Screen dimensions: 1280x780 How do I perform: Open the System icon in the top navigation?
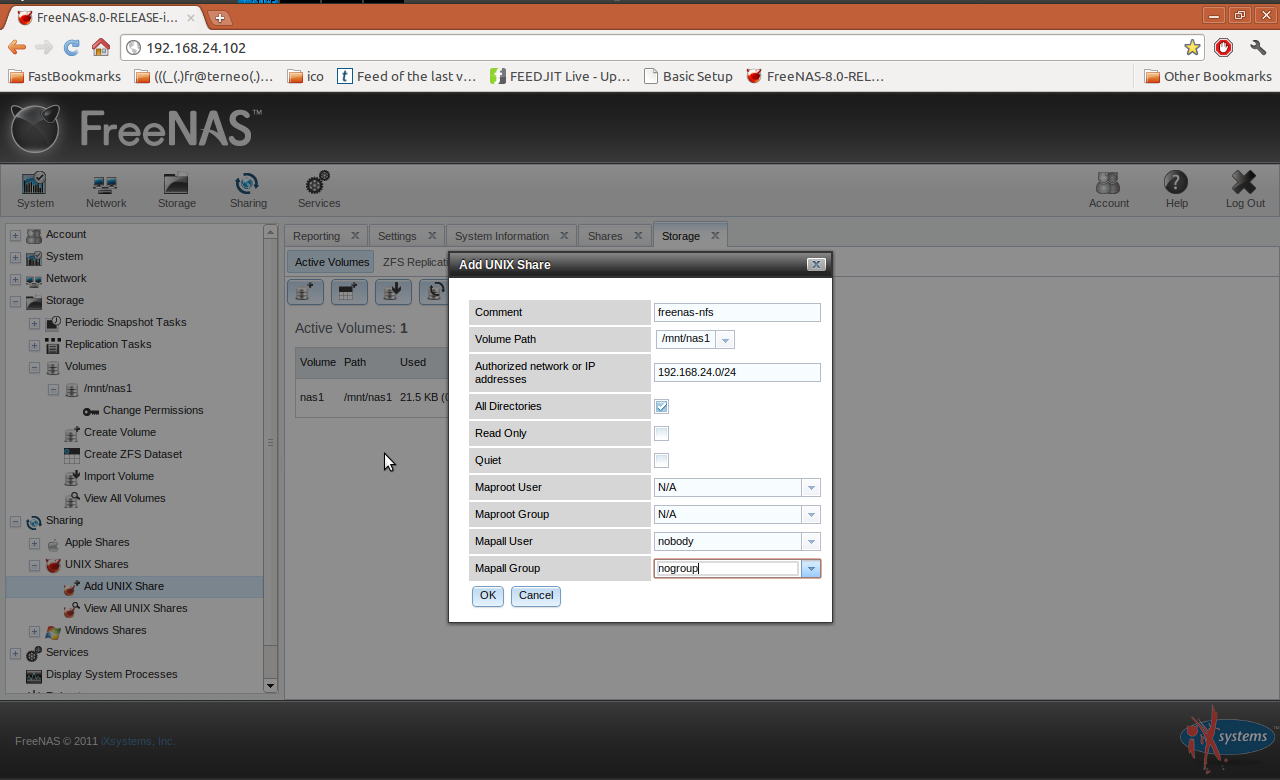coord(34,190)
